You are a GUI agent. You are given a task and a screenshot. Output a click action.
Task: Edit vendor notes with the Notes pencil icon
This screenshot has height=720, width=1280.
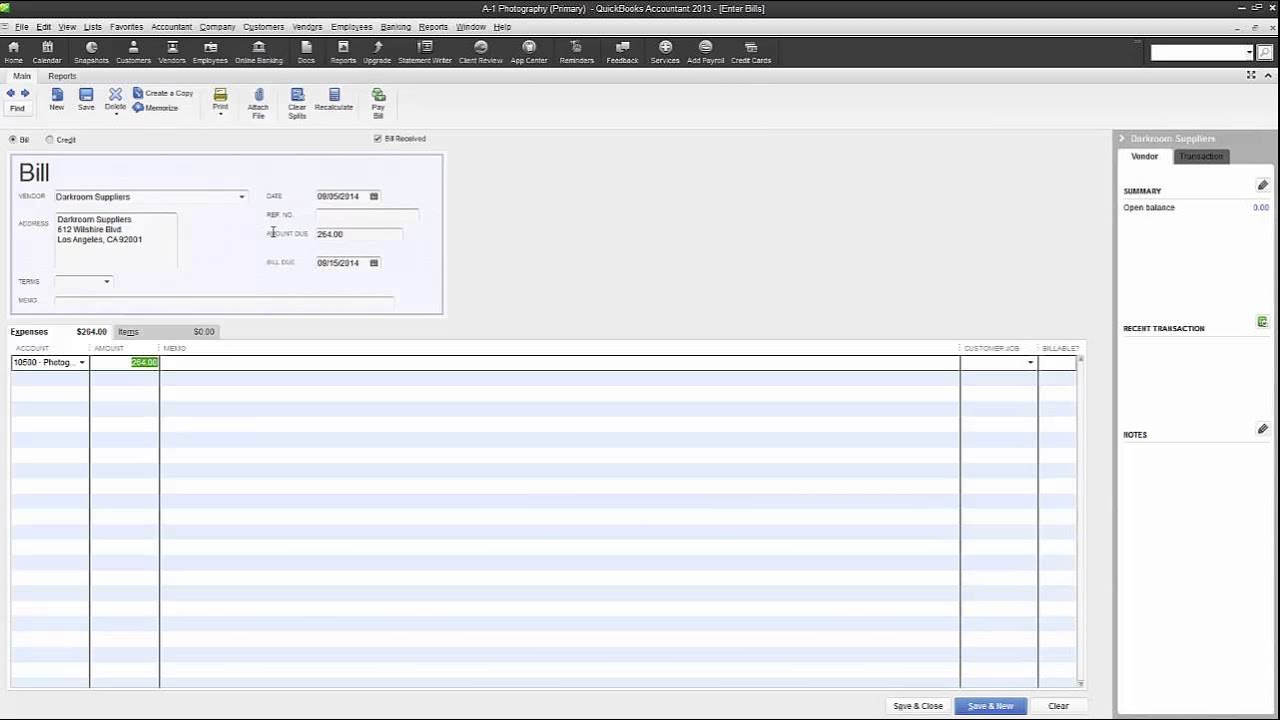[x=1262, y=429]
